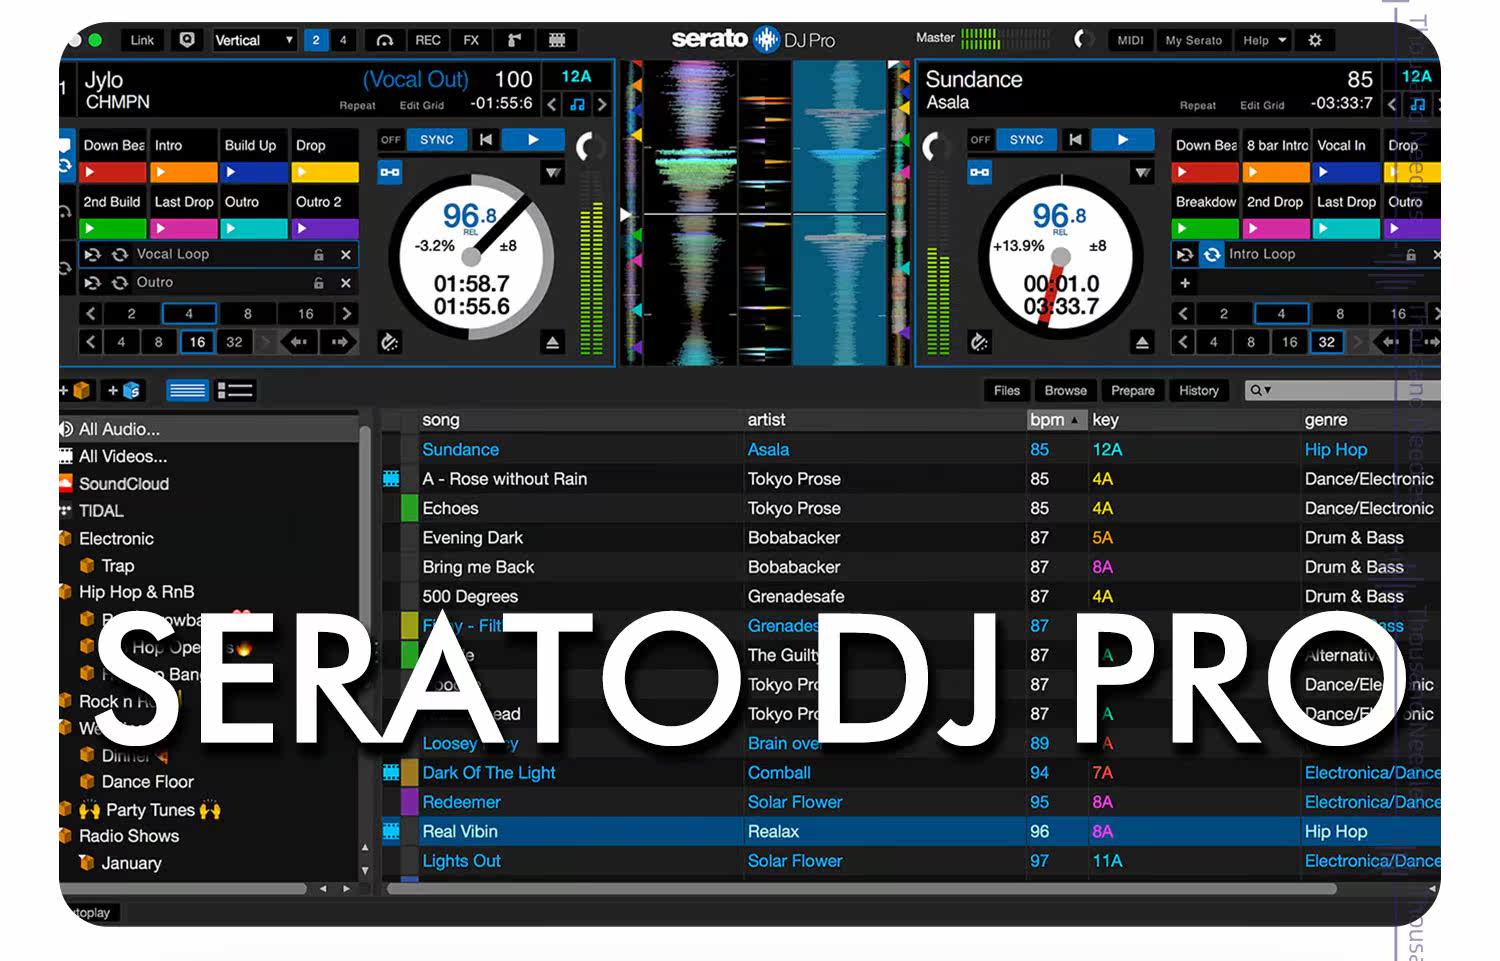Open the video panel filmstrip icon in top bar

[x=557, y=40]
